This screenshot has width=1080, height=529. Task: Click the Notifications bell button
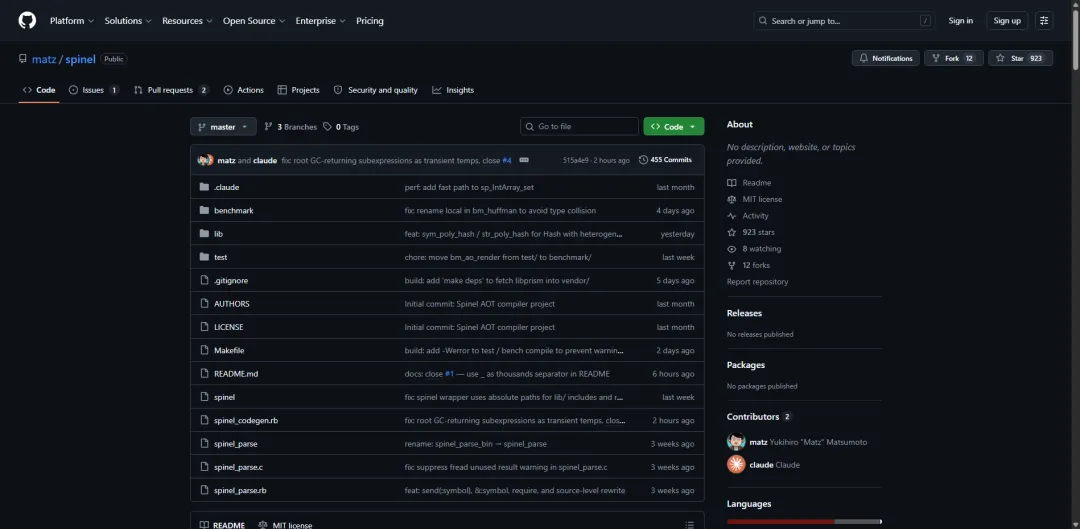pos(886,59)
